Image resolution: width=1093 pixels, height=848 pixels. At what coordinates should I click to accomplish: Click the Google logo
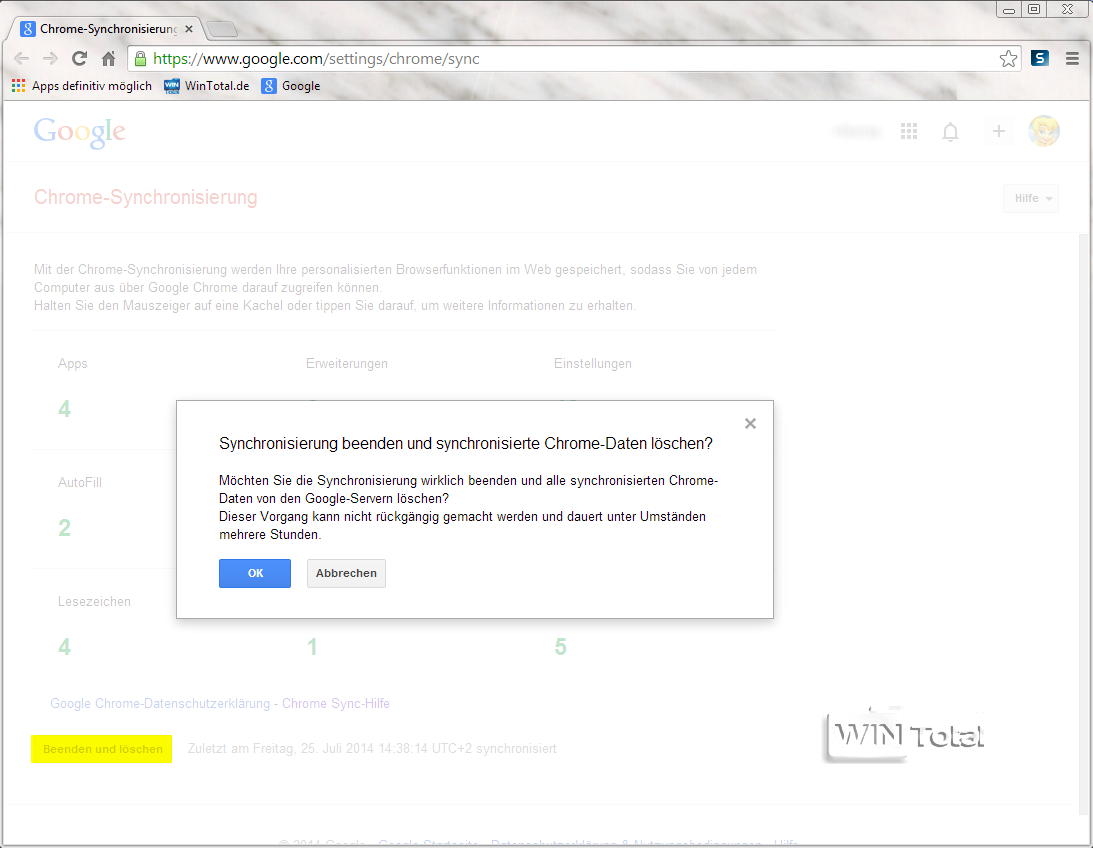79,132
